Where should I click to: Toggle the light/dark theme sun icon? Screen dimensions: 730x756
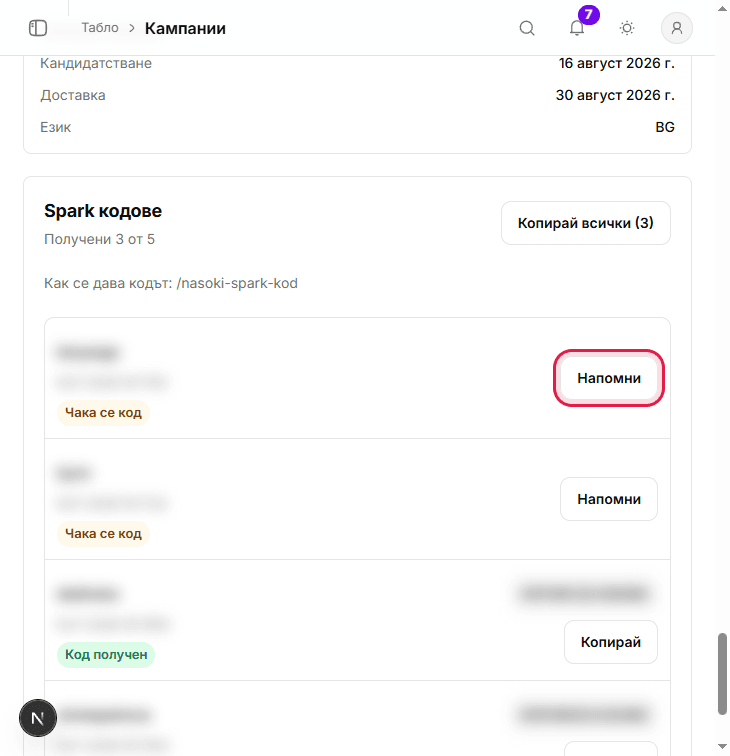click(626, 28)
